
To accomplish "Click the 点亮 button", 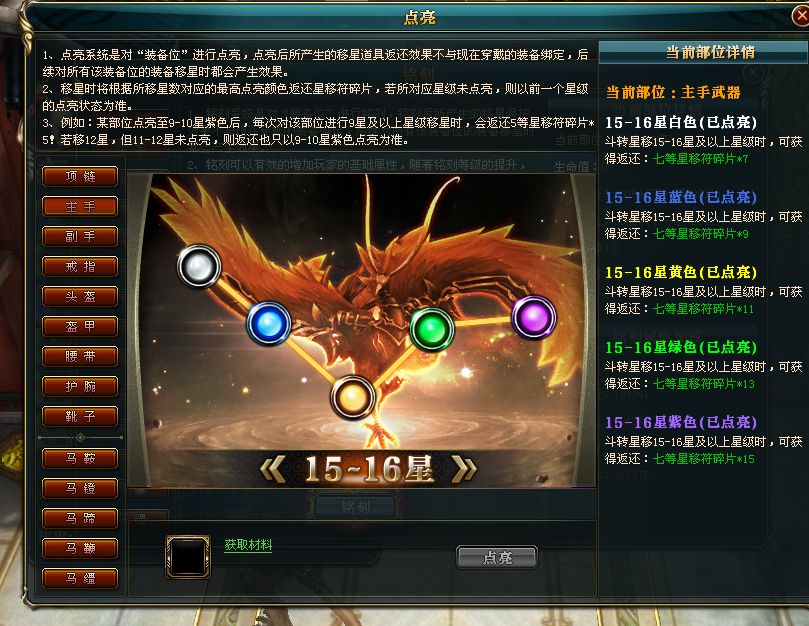I will (x=497, y=557).
